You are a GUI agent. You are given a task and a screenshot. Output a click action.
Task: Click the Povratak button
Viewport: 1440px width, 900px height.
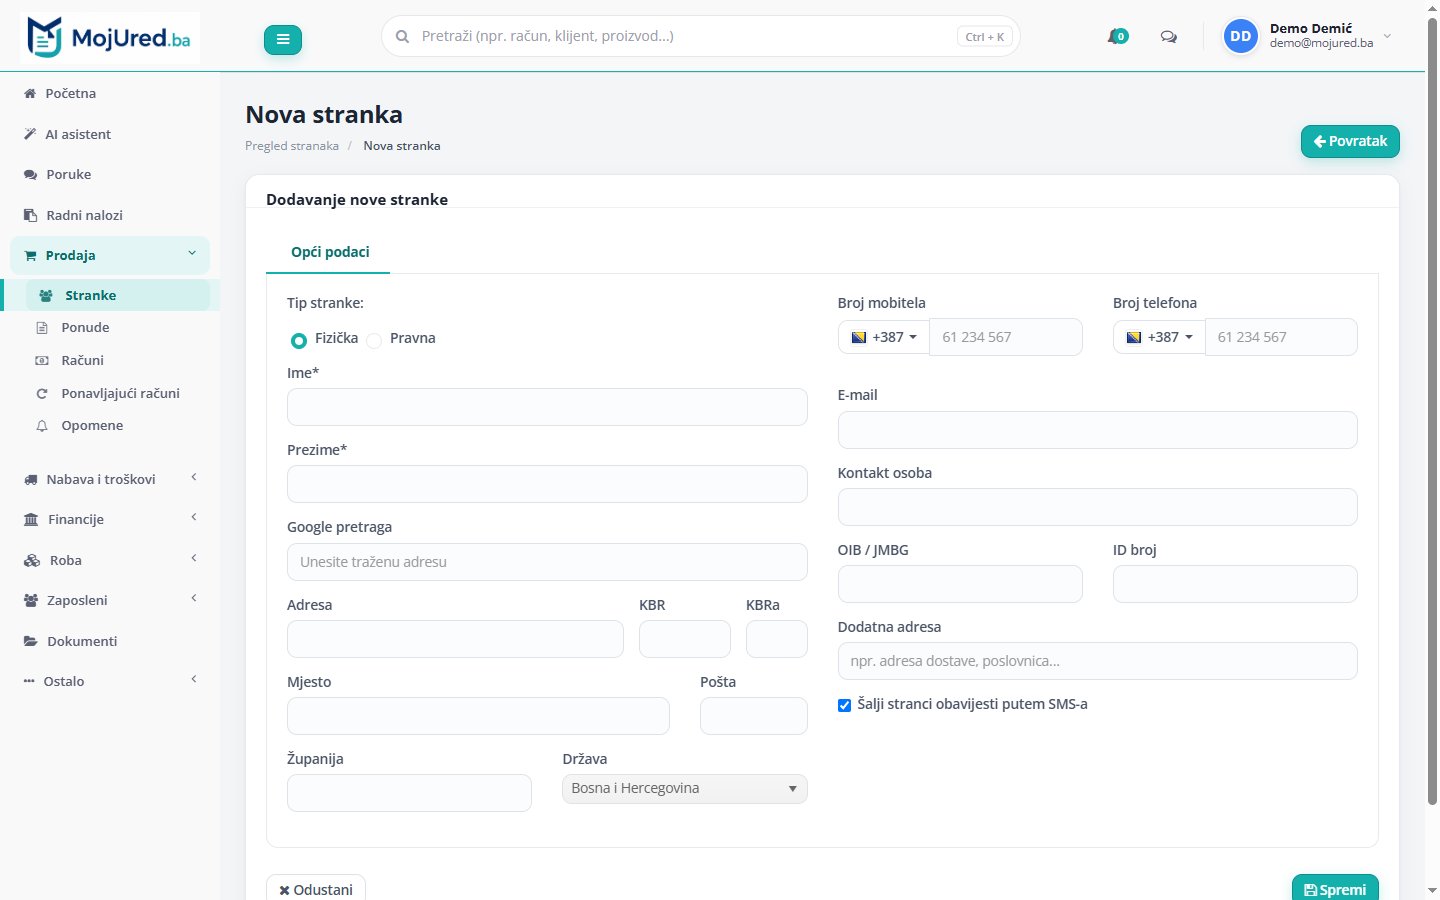pos(1350,141)
